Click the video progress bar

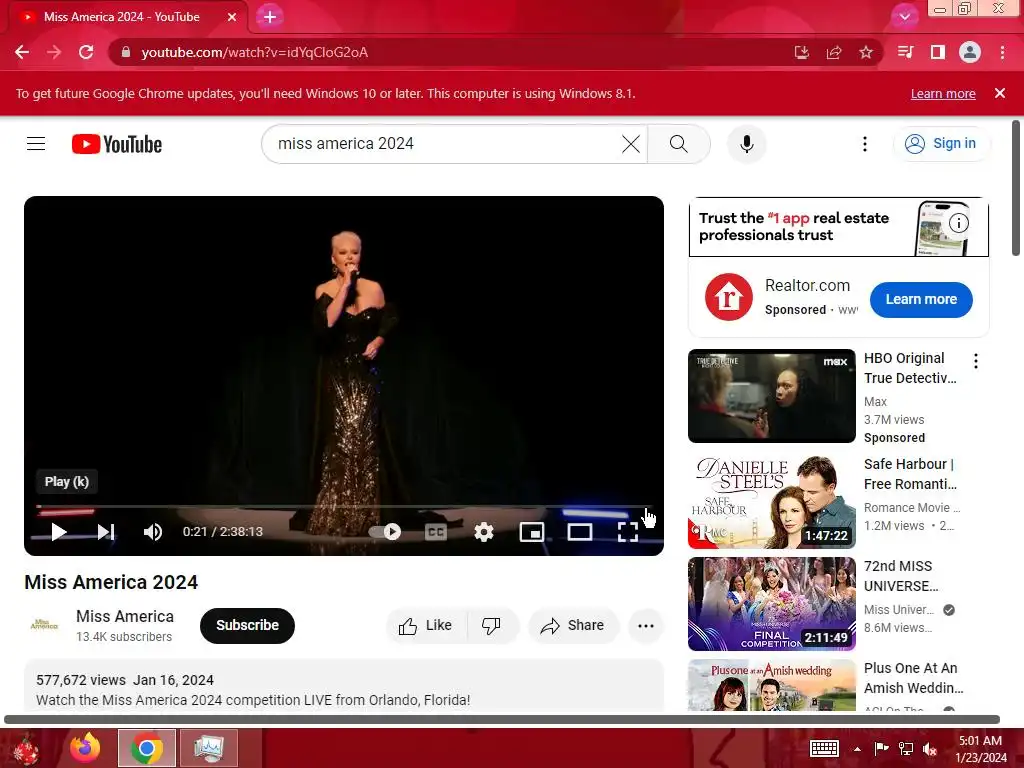click(x=344, y=507)
